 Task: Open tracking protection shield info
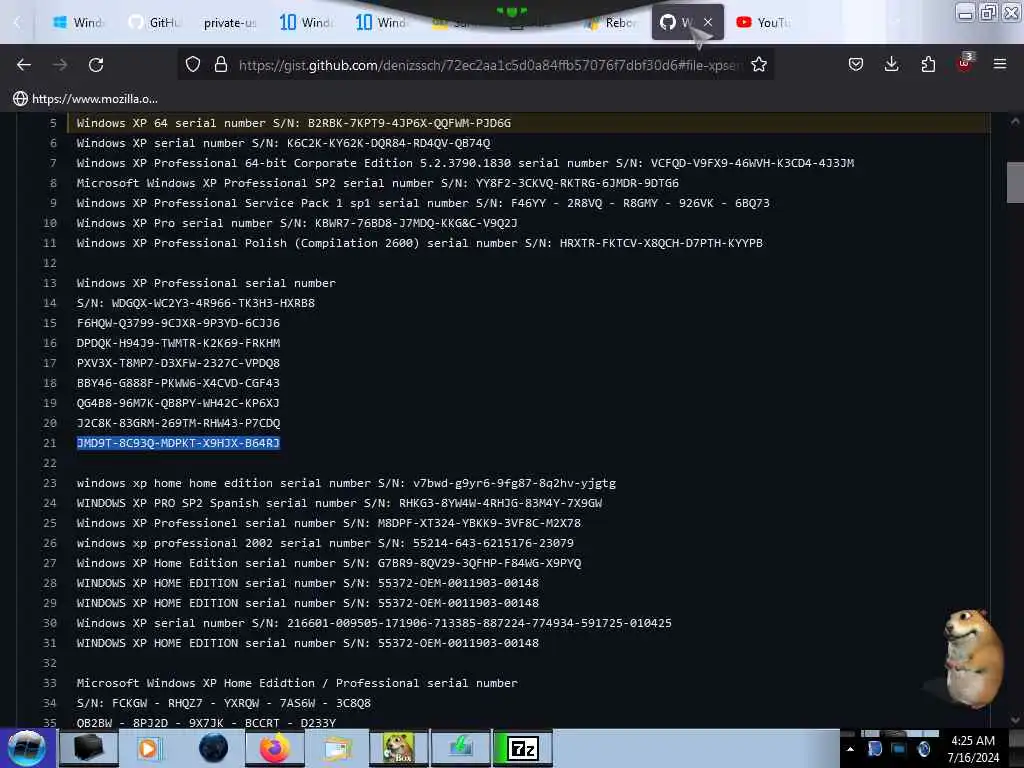pyautogui.click(x=193, y=65)
